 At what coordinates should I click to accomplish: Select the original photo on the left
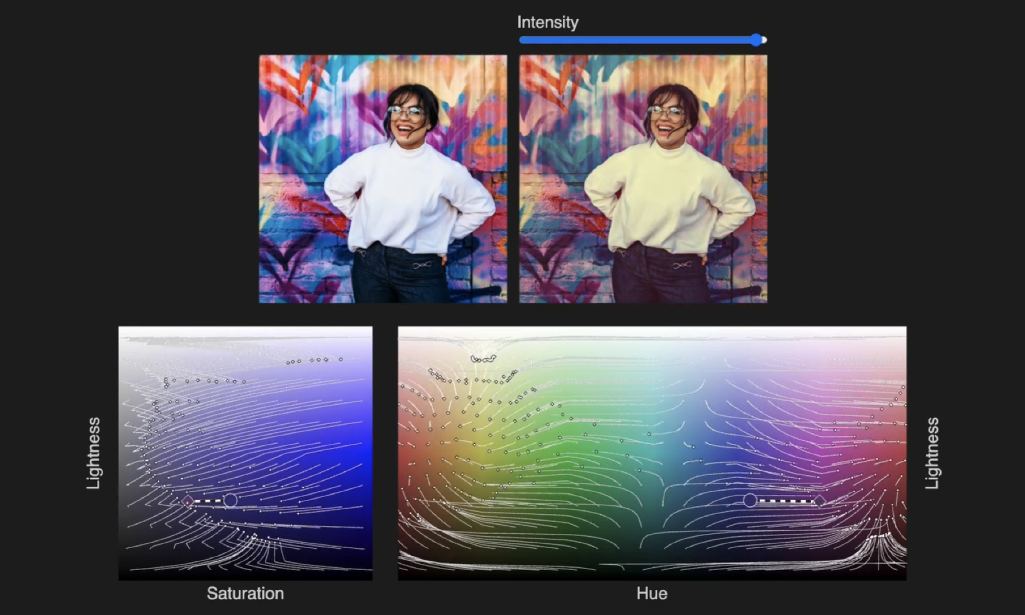pos(383,179)
